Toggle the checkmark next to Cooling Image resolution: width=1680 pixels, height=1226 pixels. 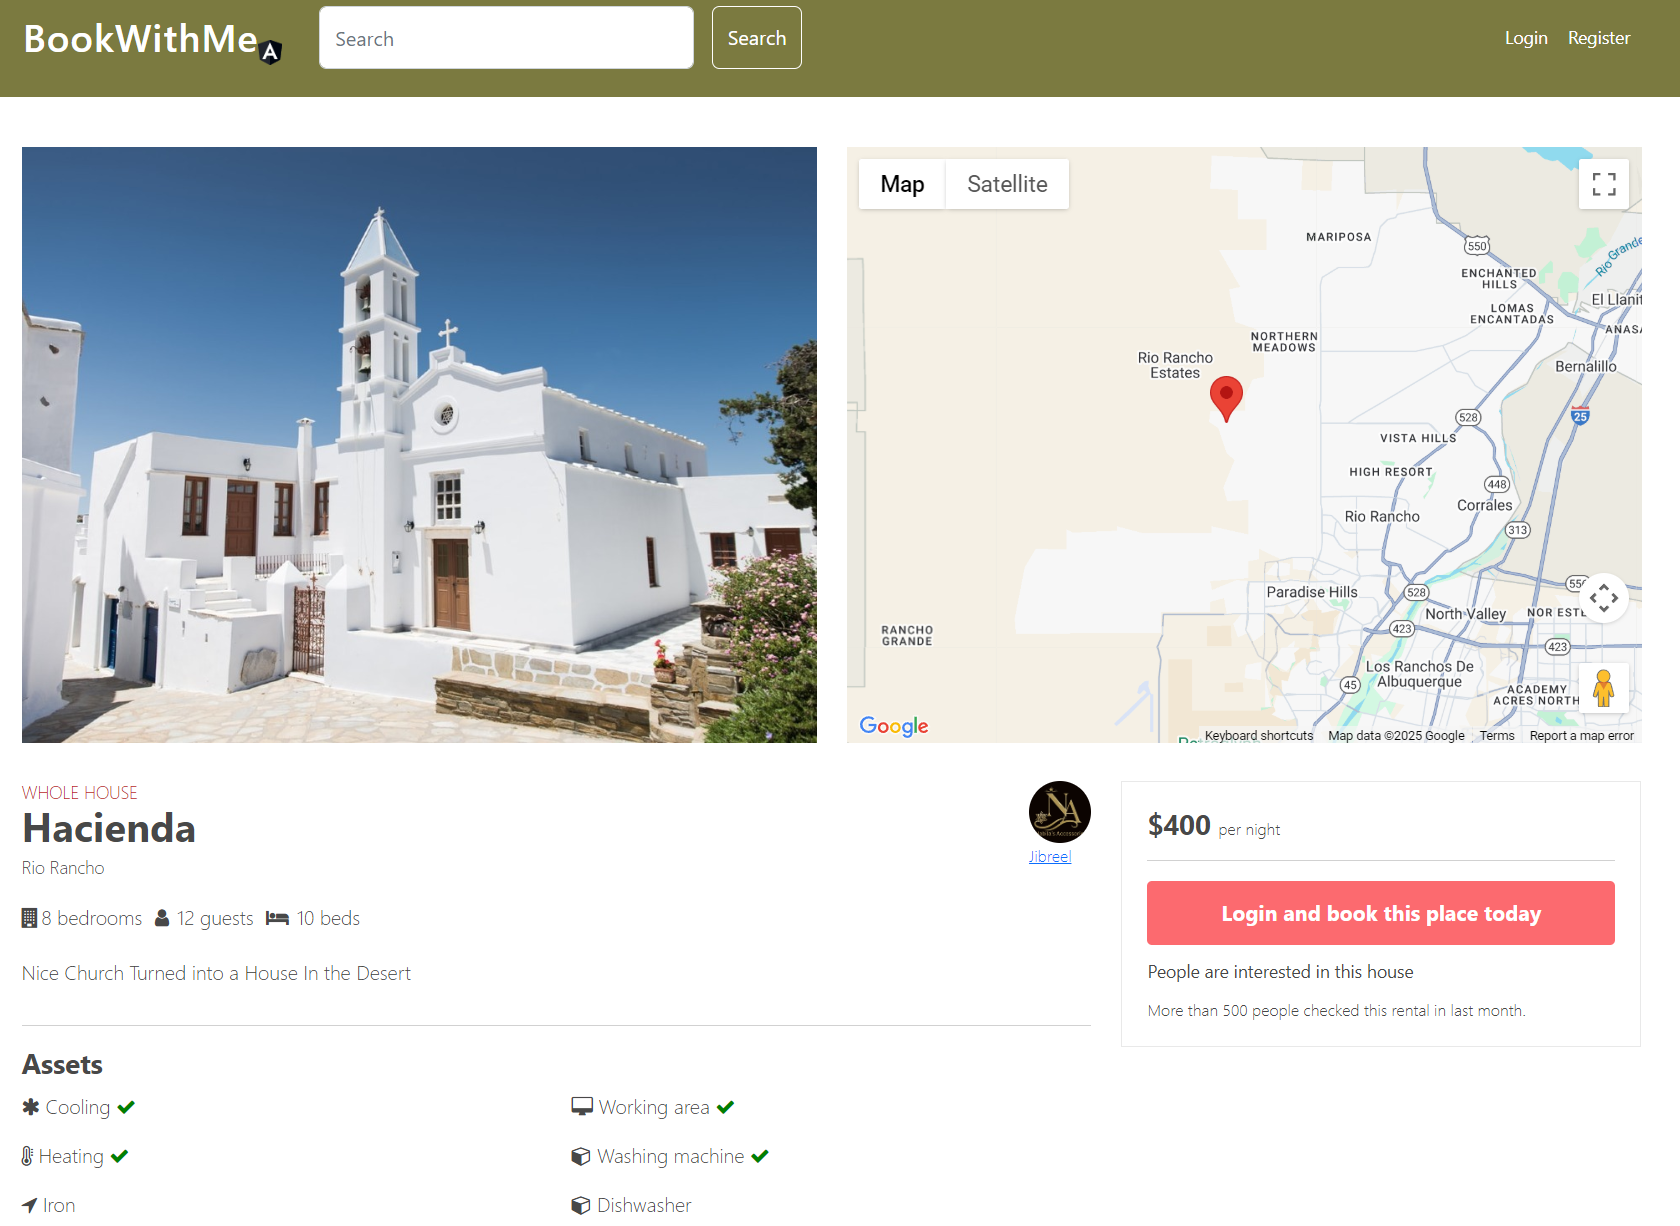(x=126, y=1107)
